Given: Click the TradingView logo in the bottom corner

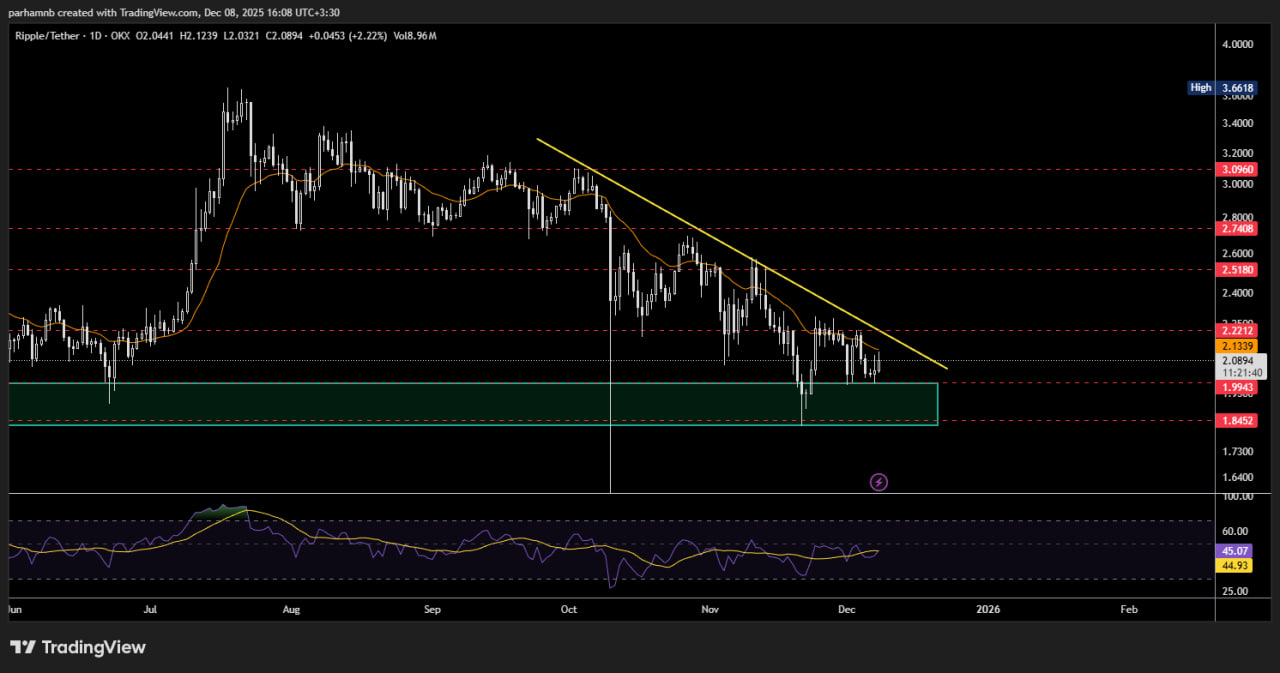Looking at the screenshot, I should [x=78, y=647].
